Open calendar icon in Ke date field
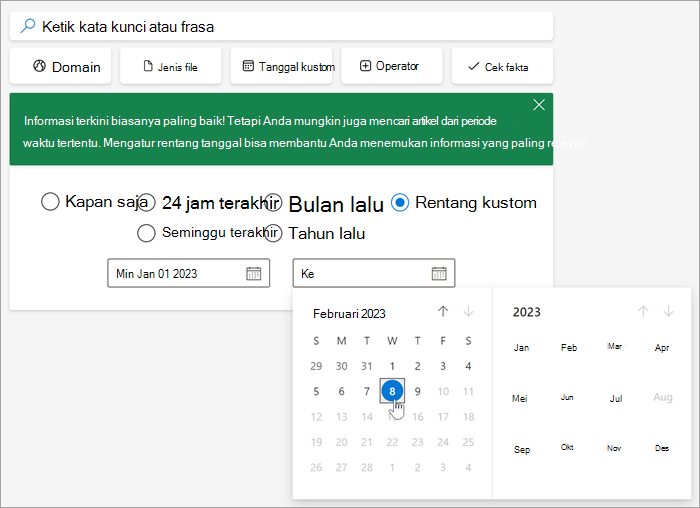 [439, 273]
